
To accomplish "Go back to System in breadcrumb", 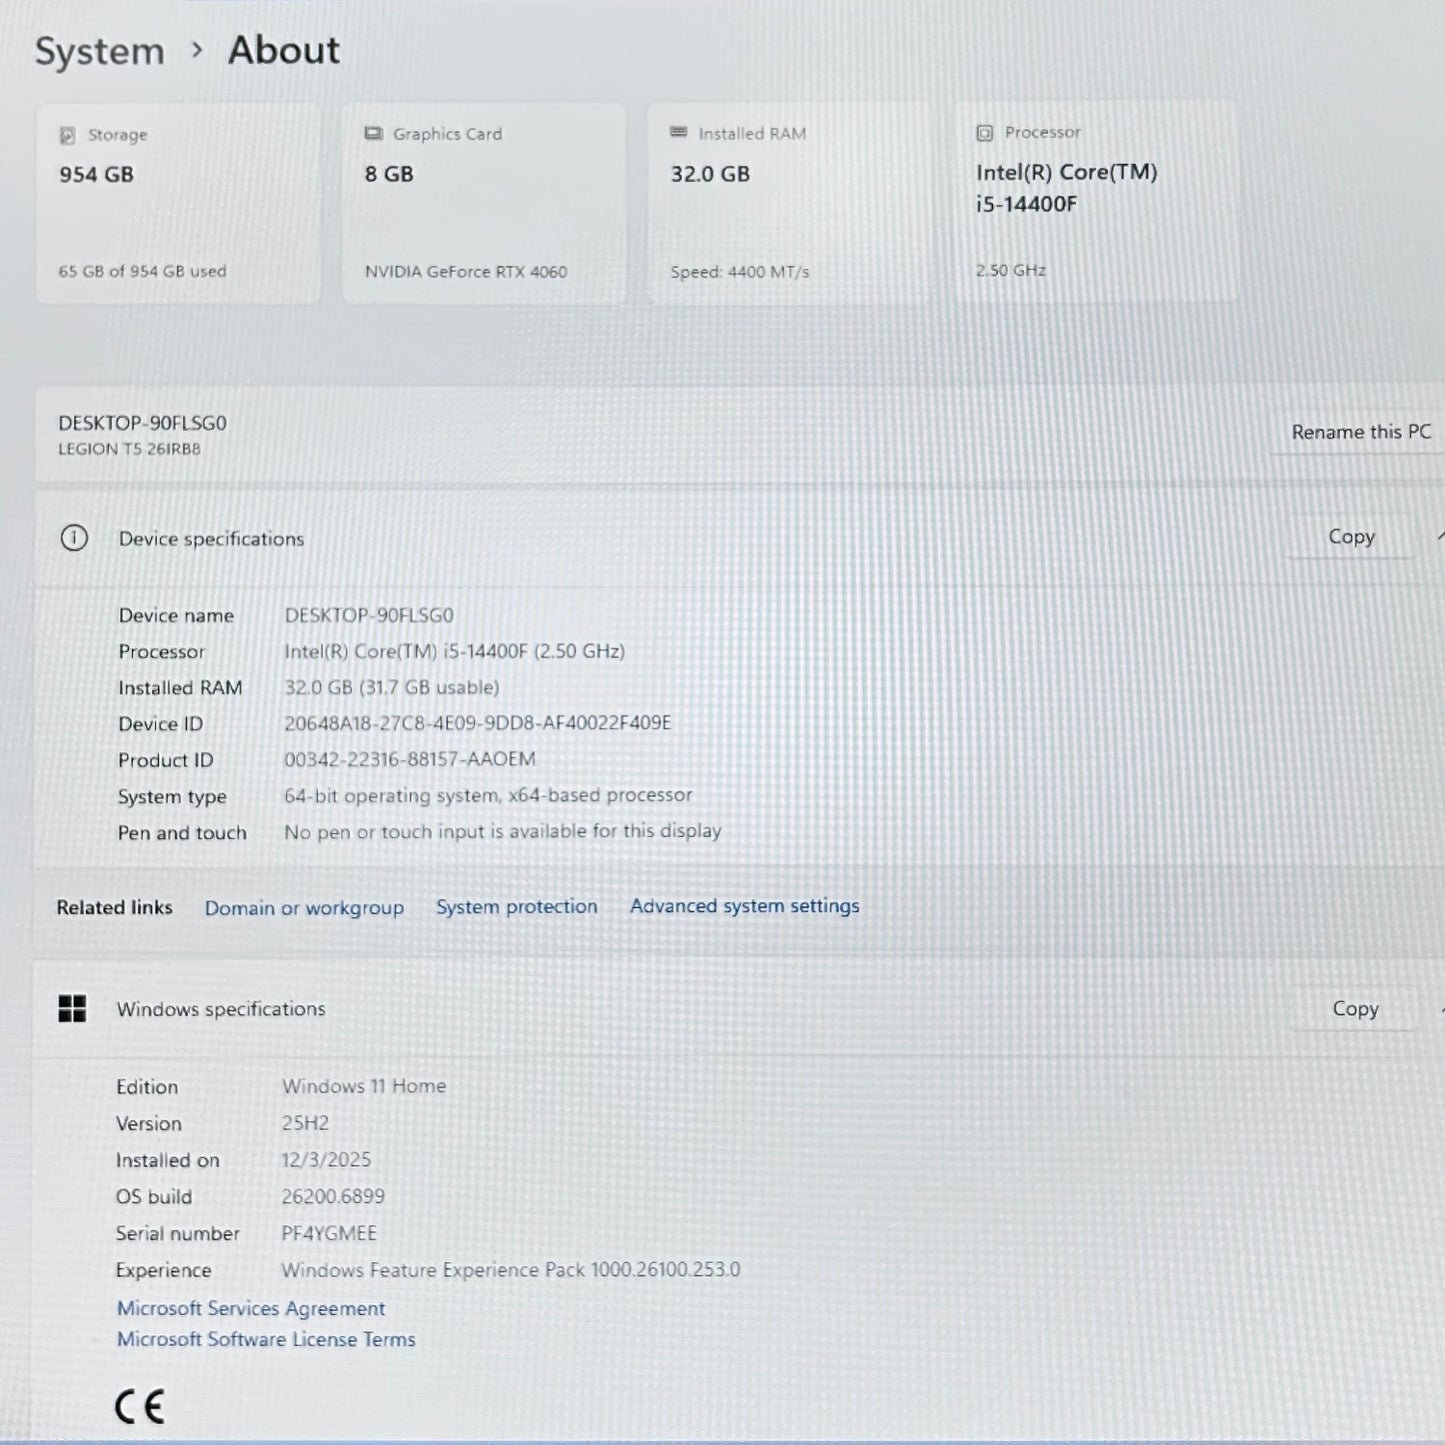I will pyautogui.click(x=99, y=51).
